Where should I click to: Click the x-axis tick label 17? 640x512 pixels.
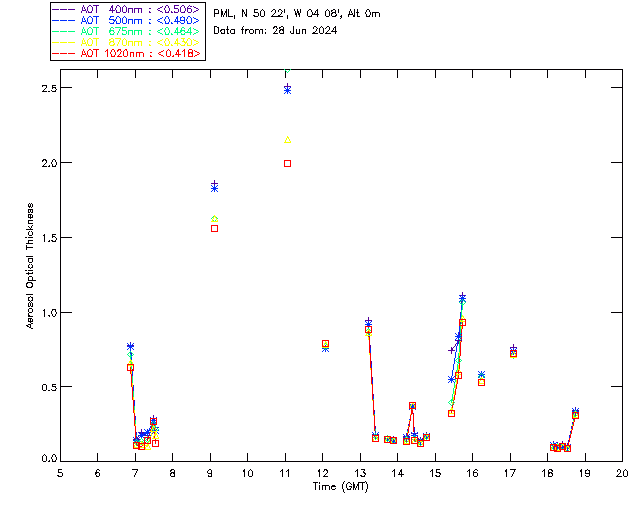coord(510,473)
